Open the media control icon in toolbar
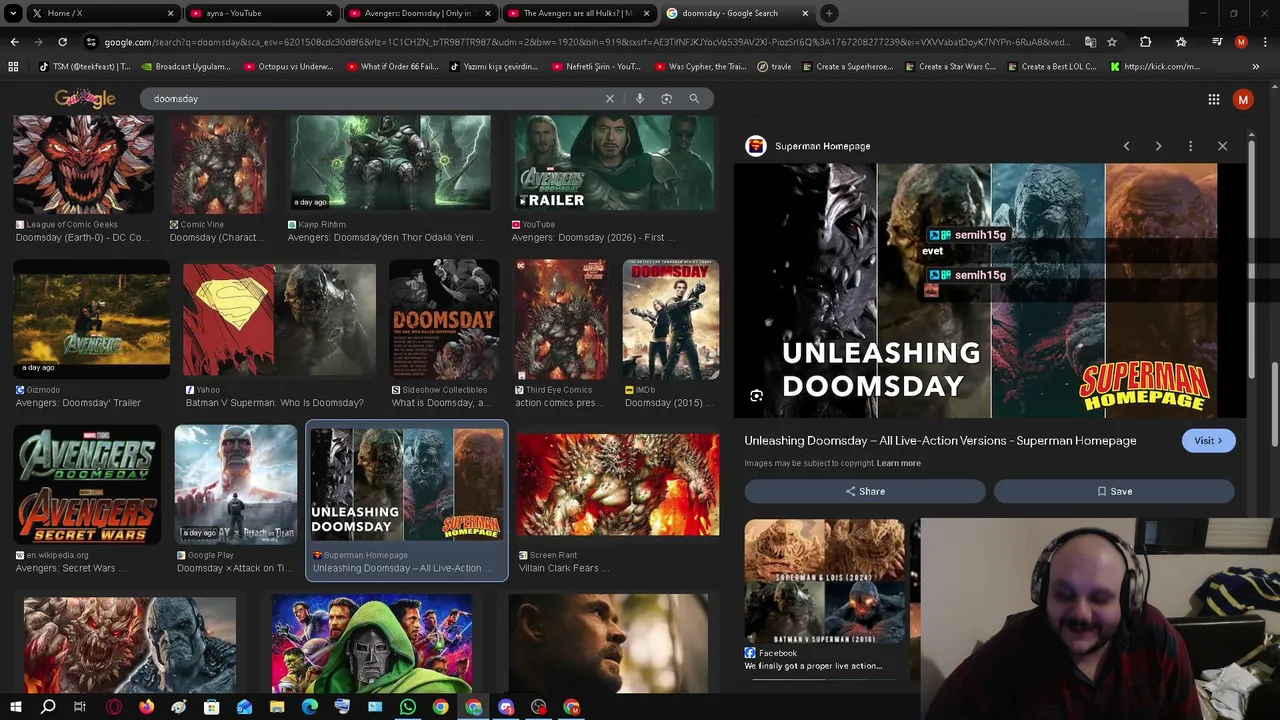 pyautogui.click(x=1217, y=42)
